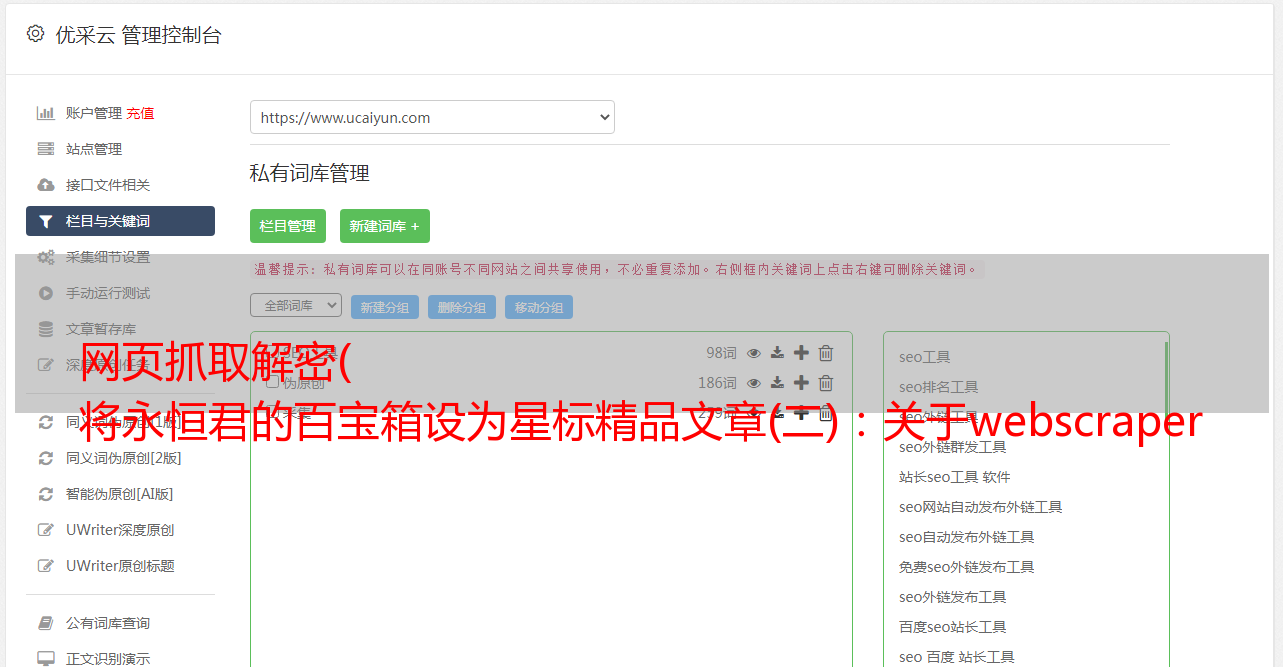Click the gears icon for 采集细节设置
Screen dimensions: 1283x667
click(x=46, y=257)
